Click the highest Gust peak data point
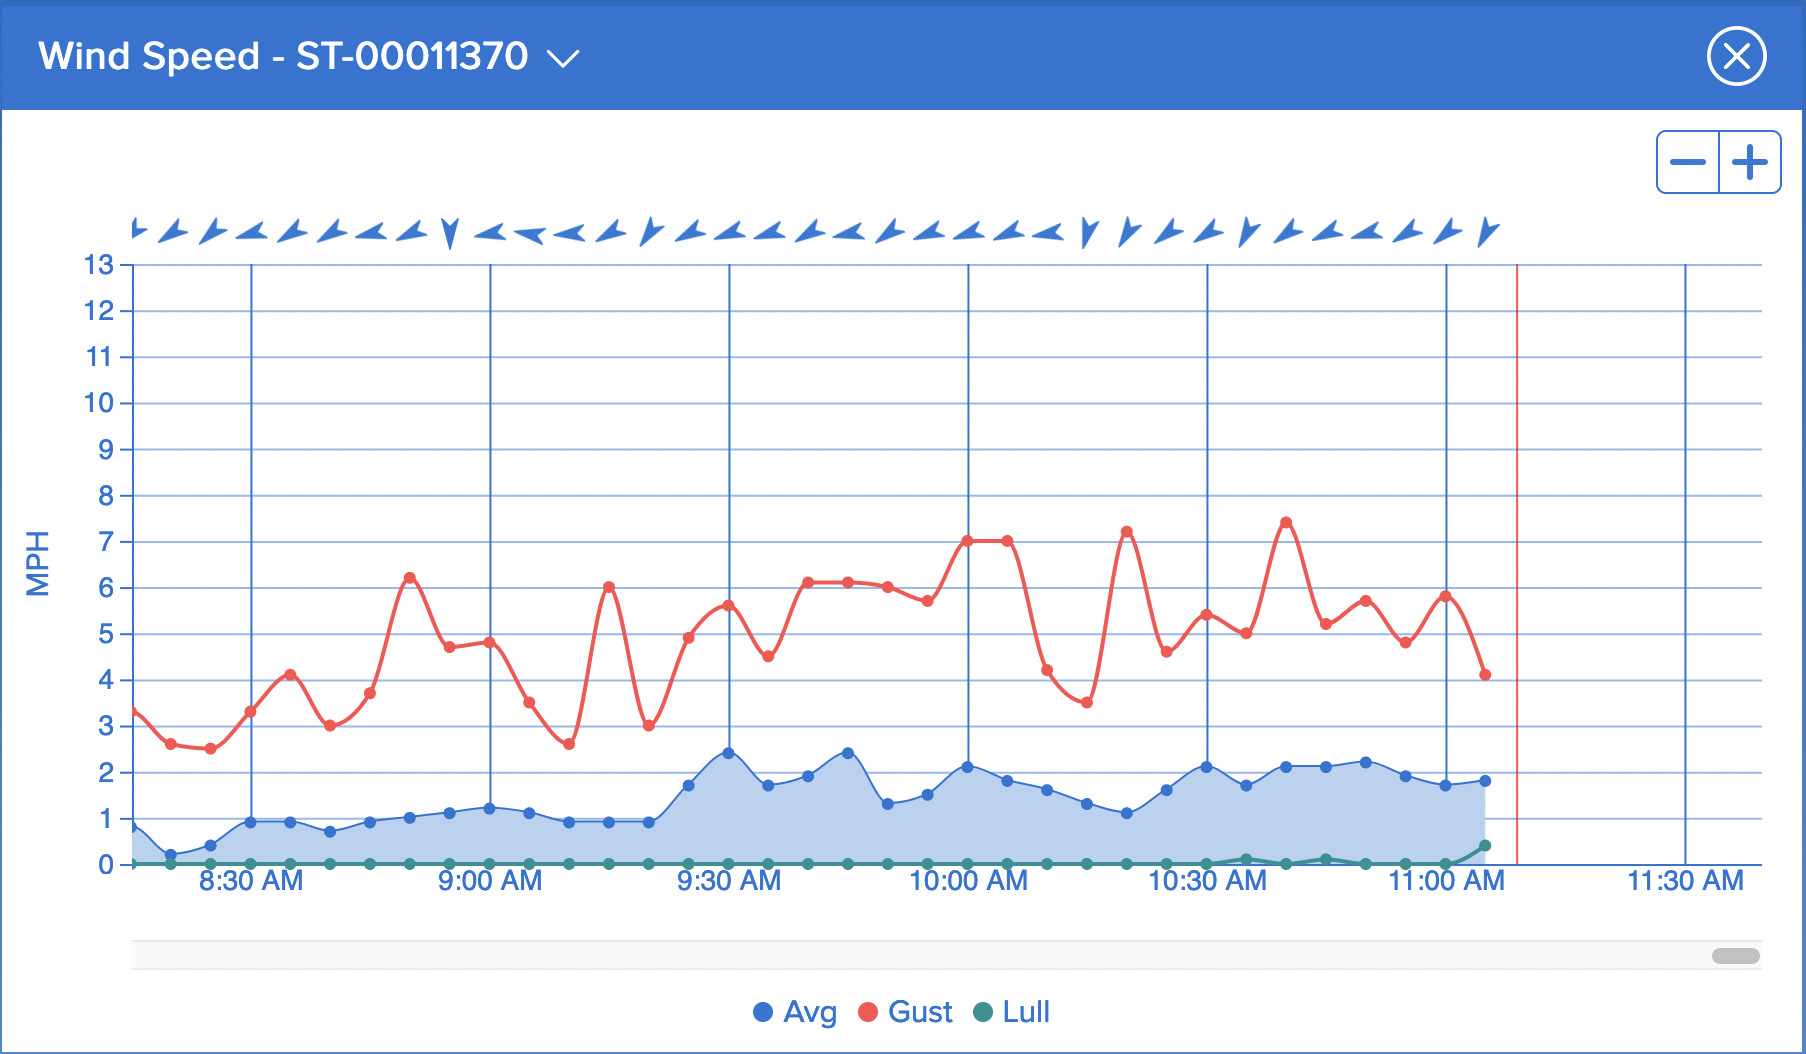 click(x=1286, y=523)
